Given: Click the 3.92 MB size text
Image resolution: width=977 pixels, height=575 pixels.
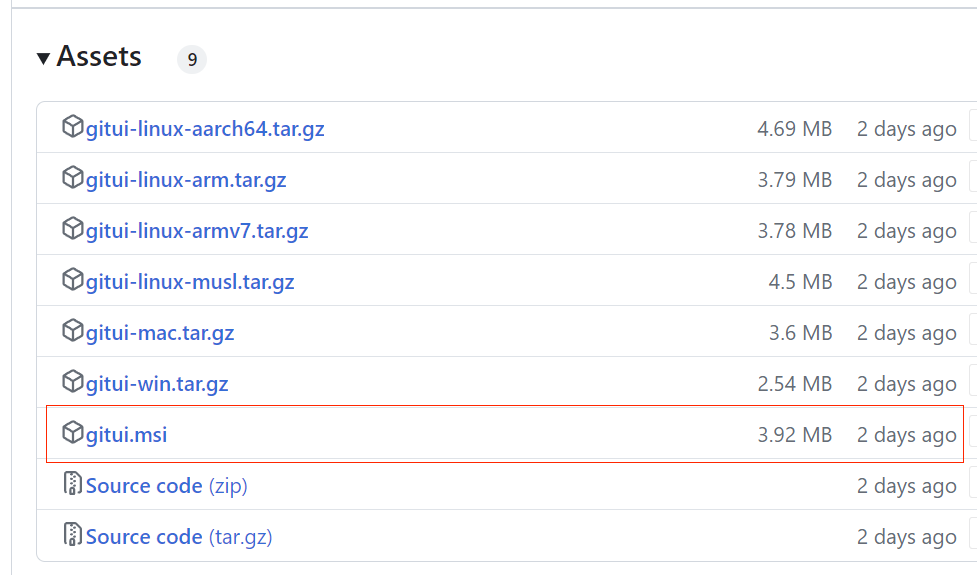Looking at the screenshot, I should coord(794,435).
